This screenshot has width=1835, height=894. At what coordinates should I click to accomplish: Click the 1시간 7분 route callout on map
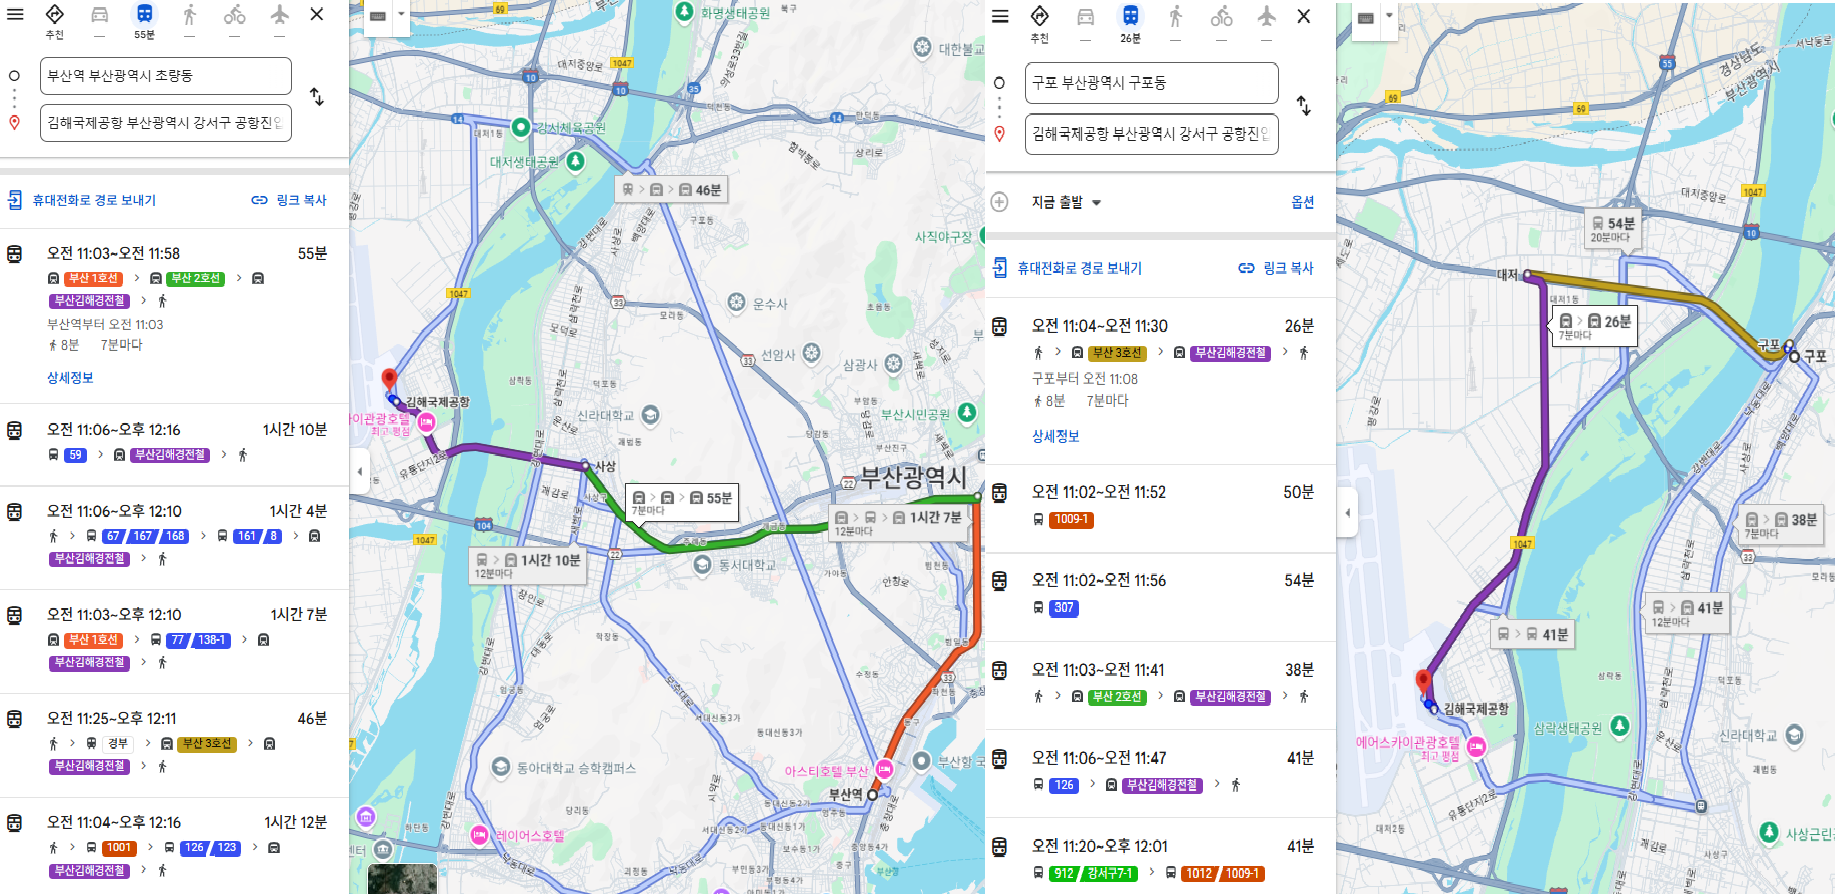899,523
